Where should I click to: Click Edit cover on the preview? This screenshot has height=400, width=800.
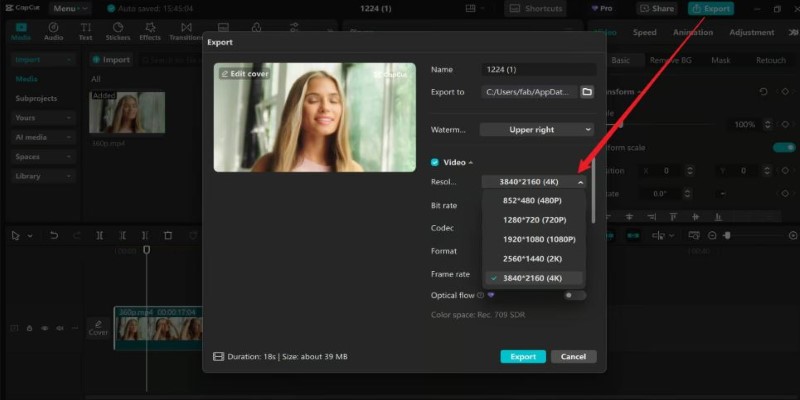click(244, 74)
